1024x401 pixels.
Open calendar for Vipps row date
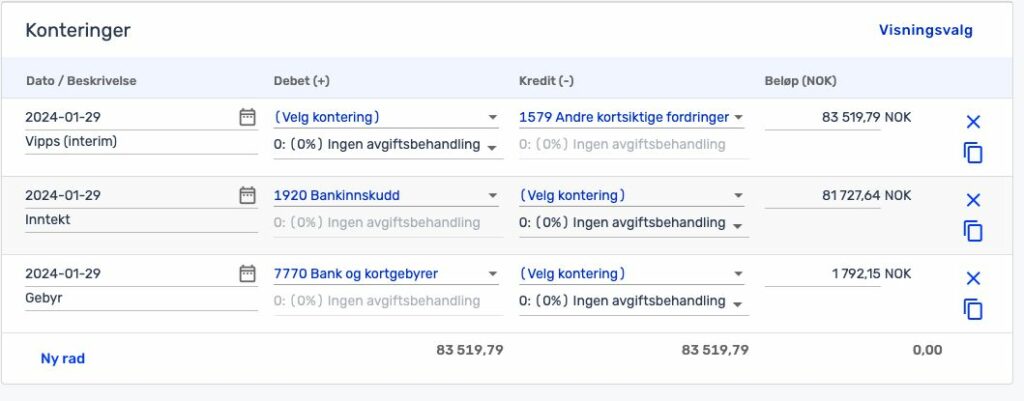[x=247, y=117]
